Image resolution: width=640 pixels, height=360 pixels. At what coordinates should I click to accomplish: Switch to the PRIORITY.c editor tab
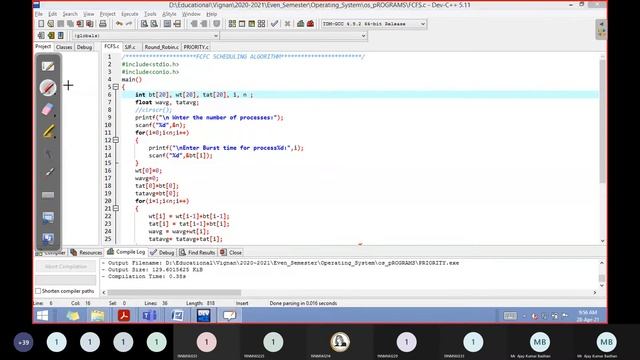(x=196, y=47)
